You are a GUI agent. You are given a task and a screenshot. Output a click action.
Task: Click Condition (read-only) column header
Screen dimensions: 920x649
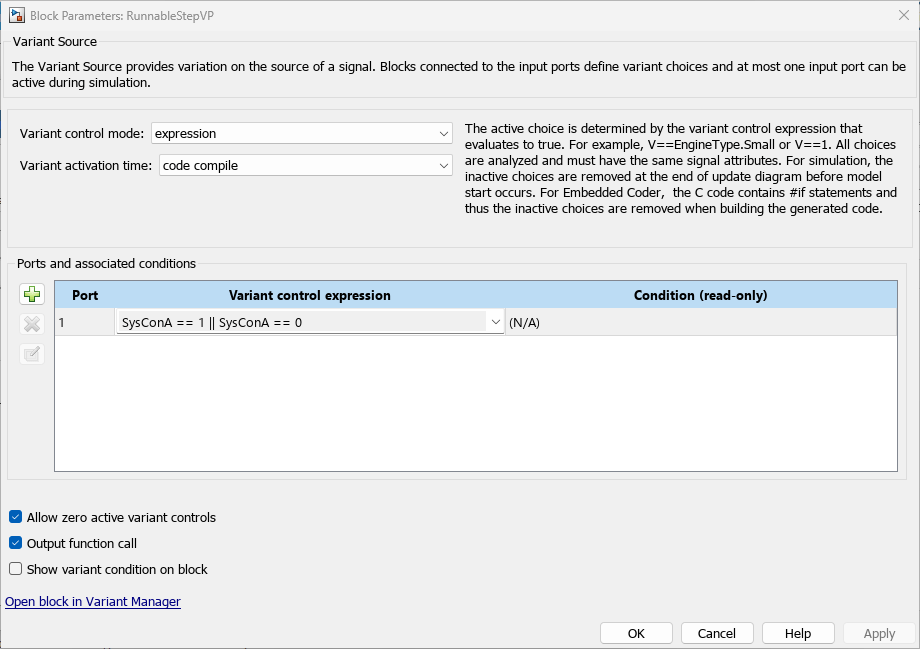click(700, 295)
